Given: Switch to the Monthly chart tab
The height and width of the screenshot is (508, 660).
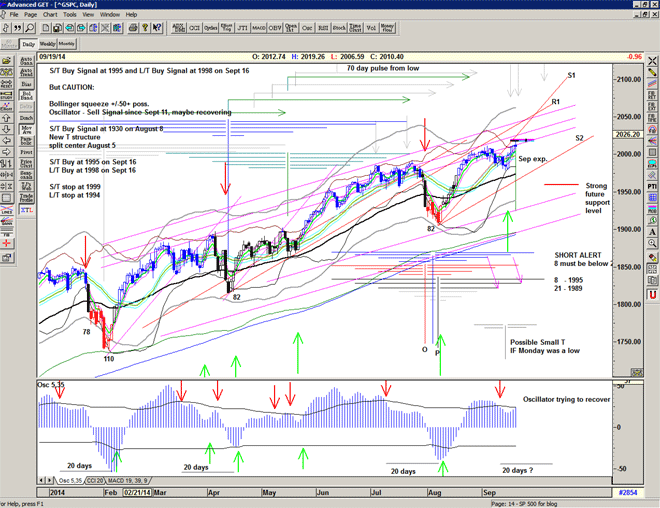Looking at the screenshot, I should click(x=66, y=45).
